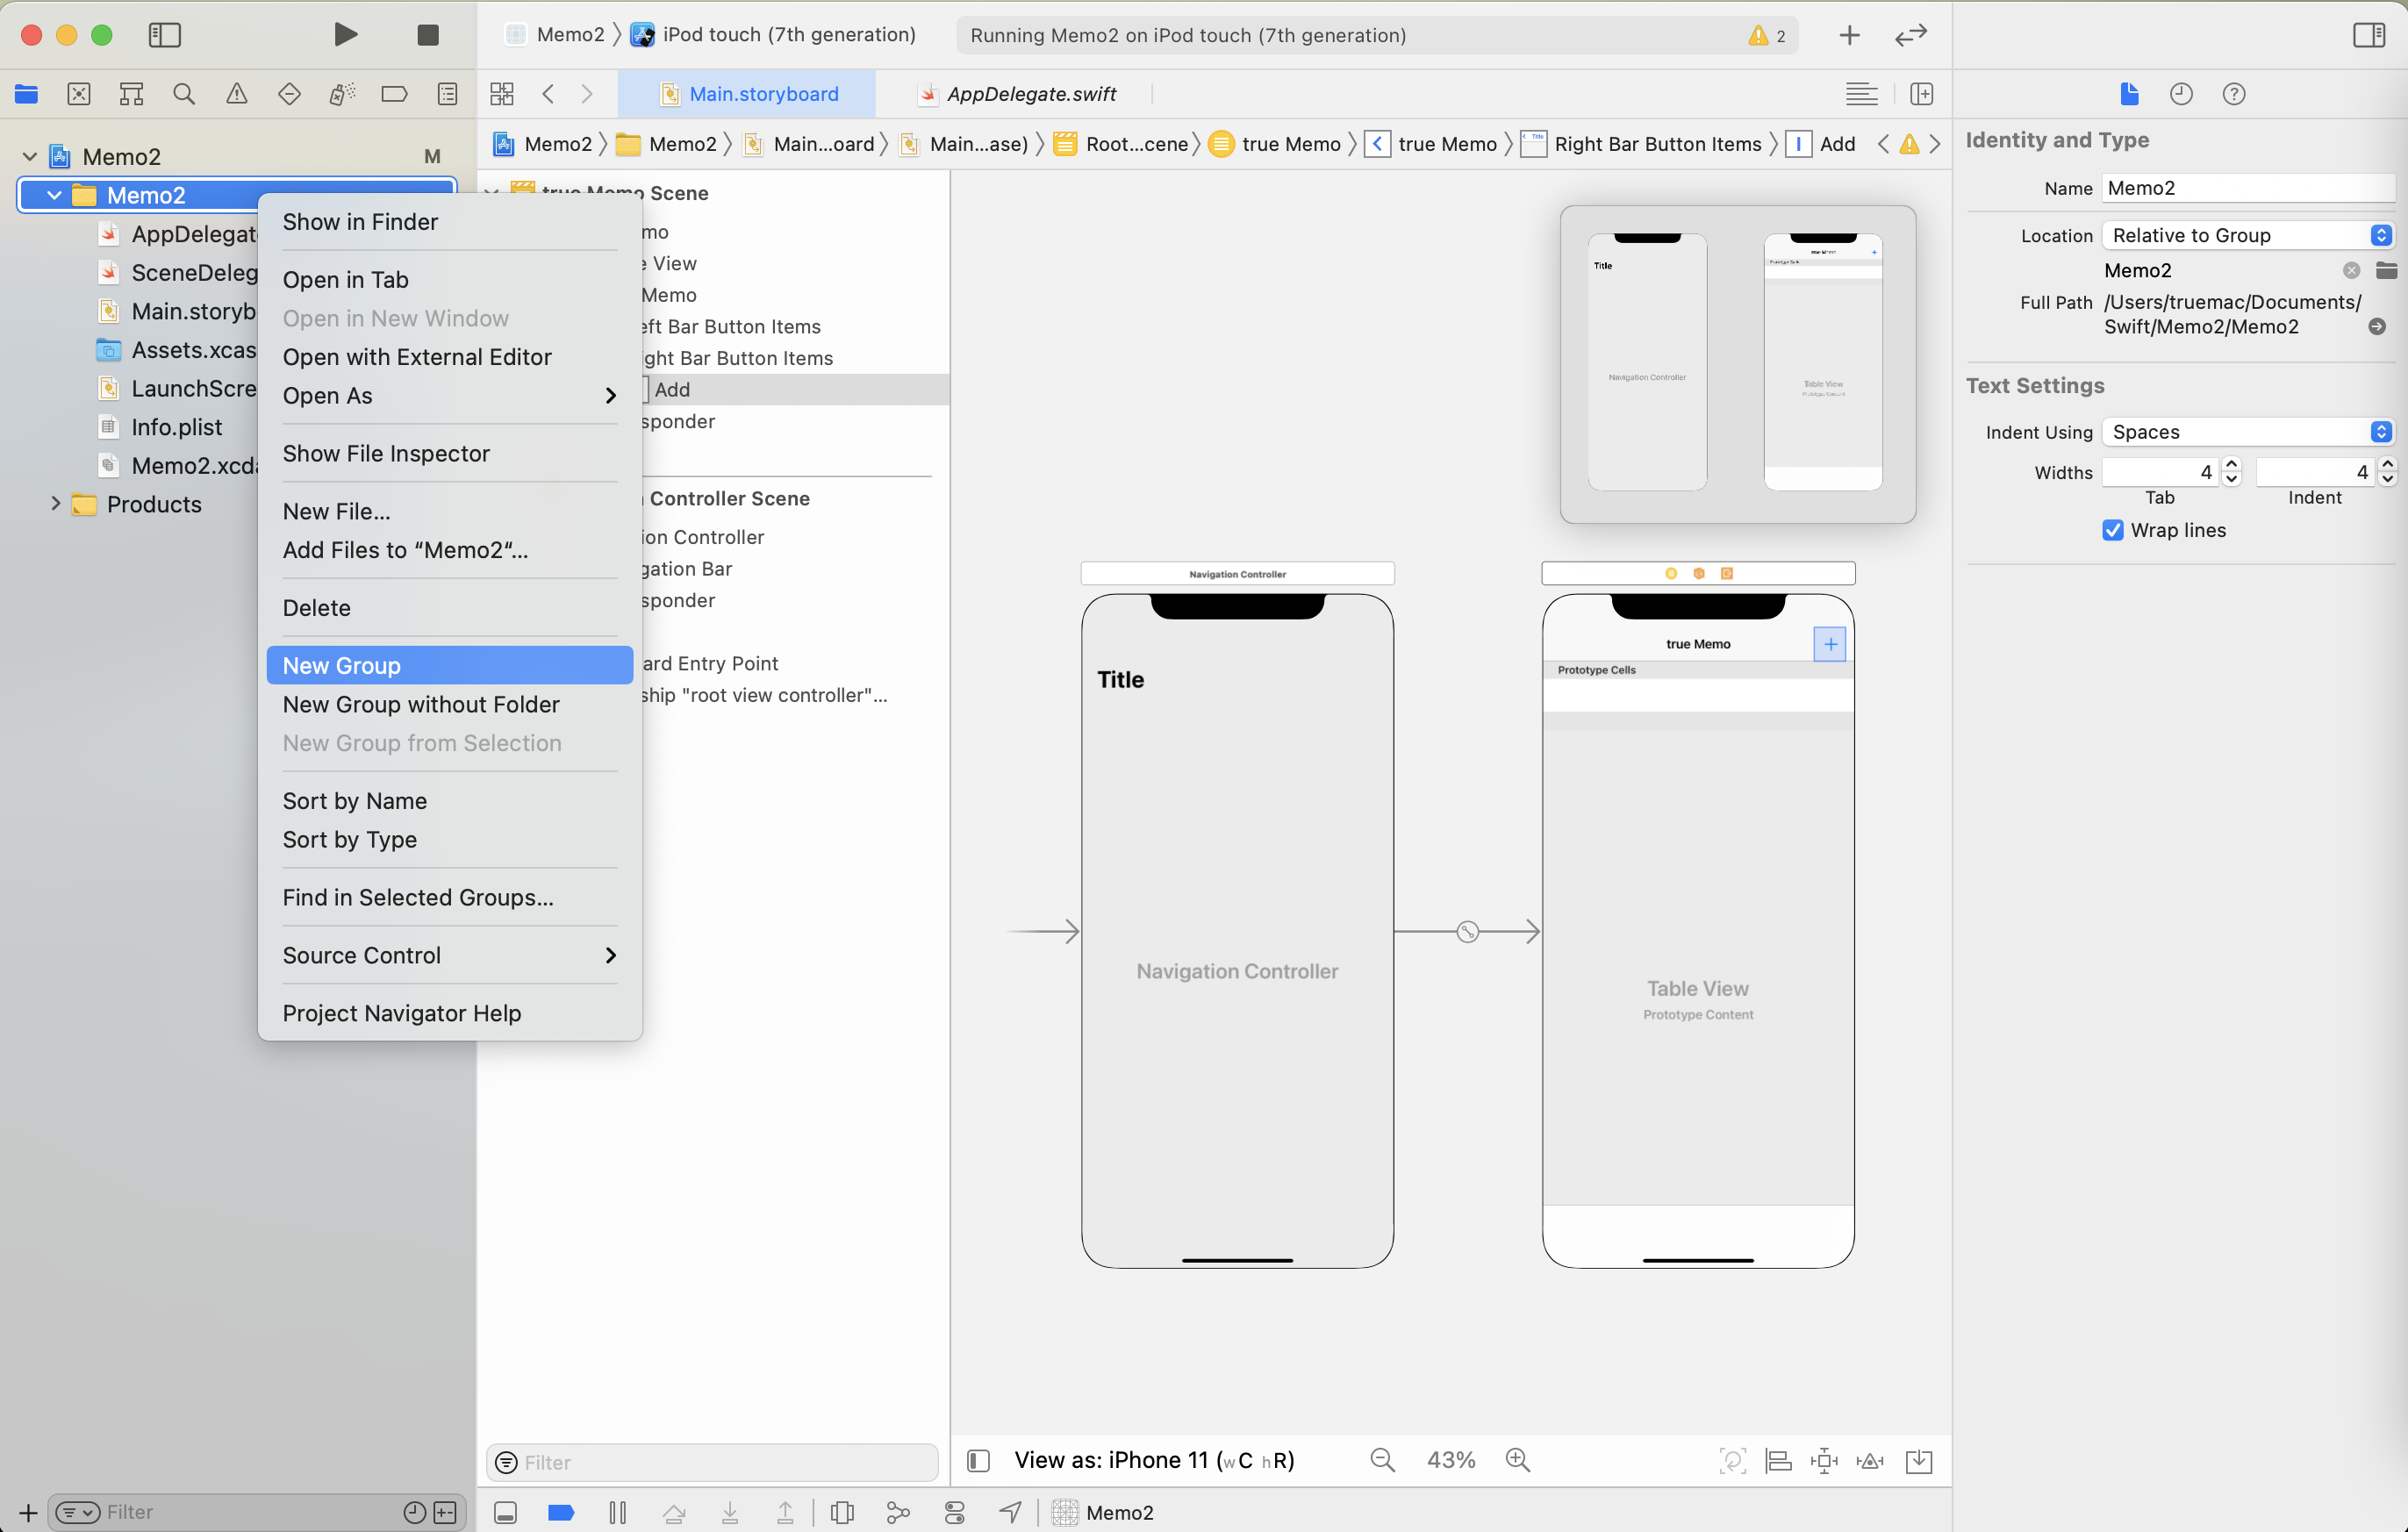Expand the Products folder
This screenshot has width=2408, height=1532.
(x=56, y=504)
